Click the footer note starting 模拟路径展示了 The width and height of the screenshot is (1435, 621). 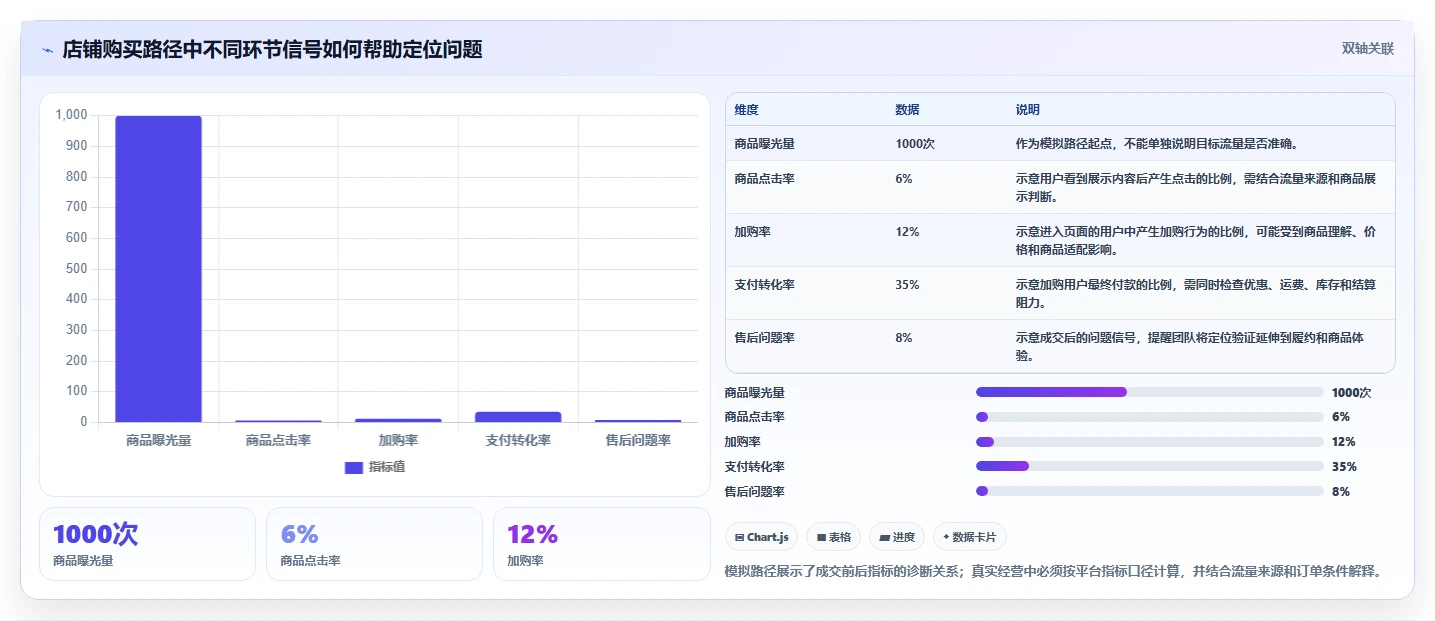(x=1054, y=571)
